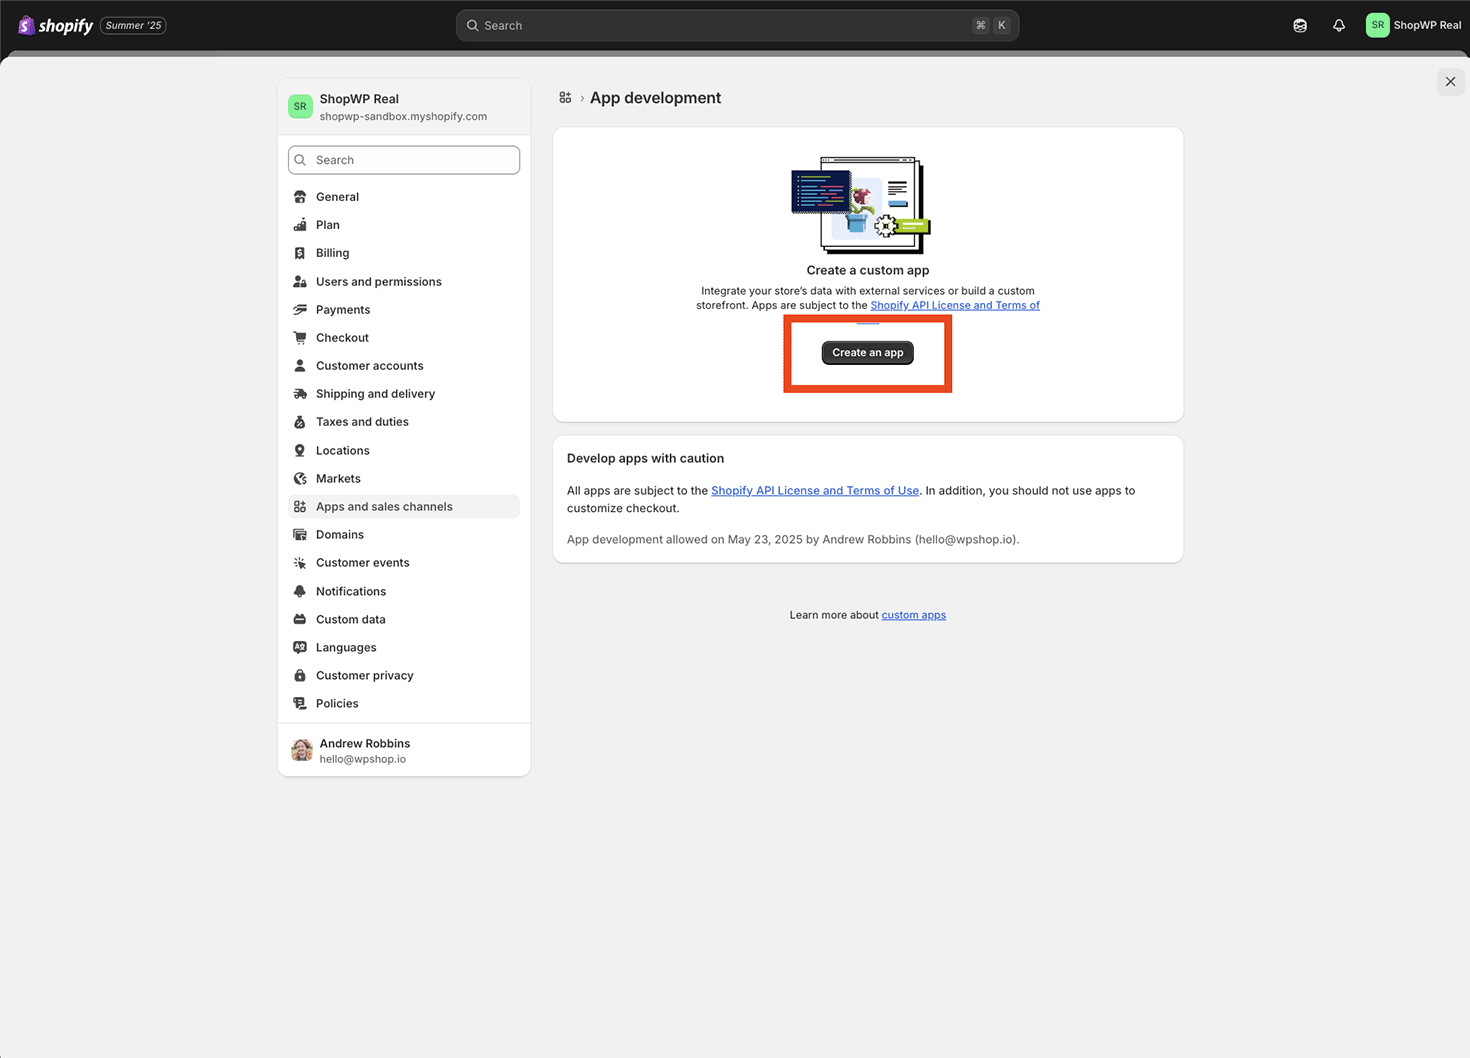1470x1058 pixels.
Task: Open Markets settings
Action: (404, 479)
